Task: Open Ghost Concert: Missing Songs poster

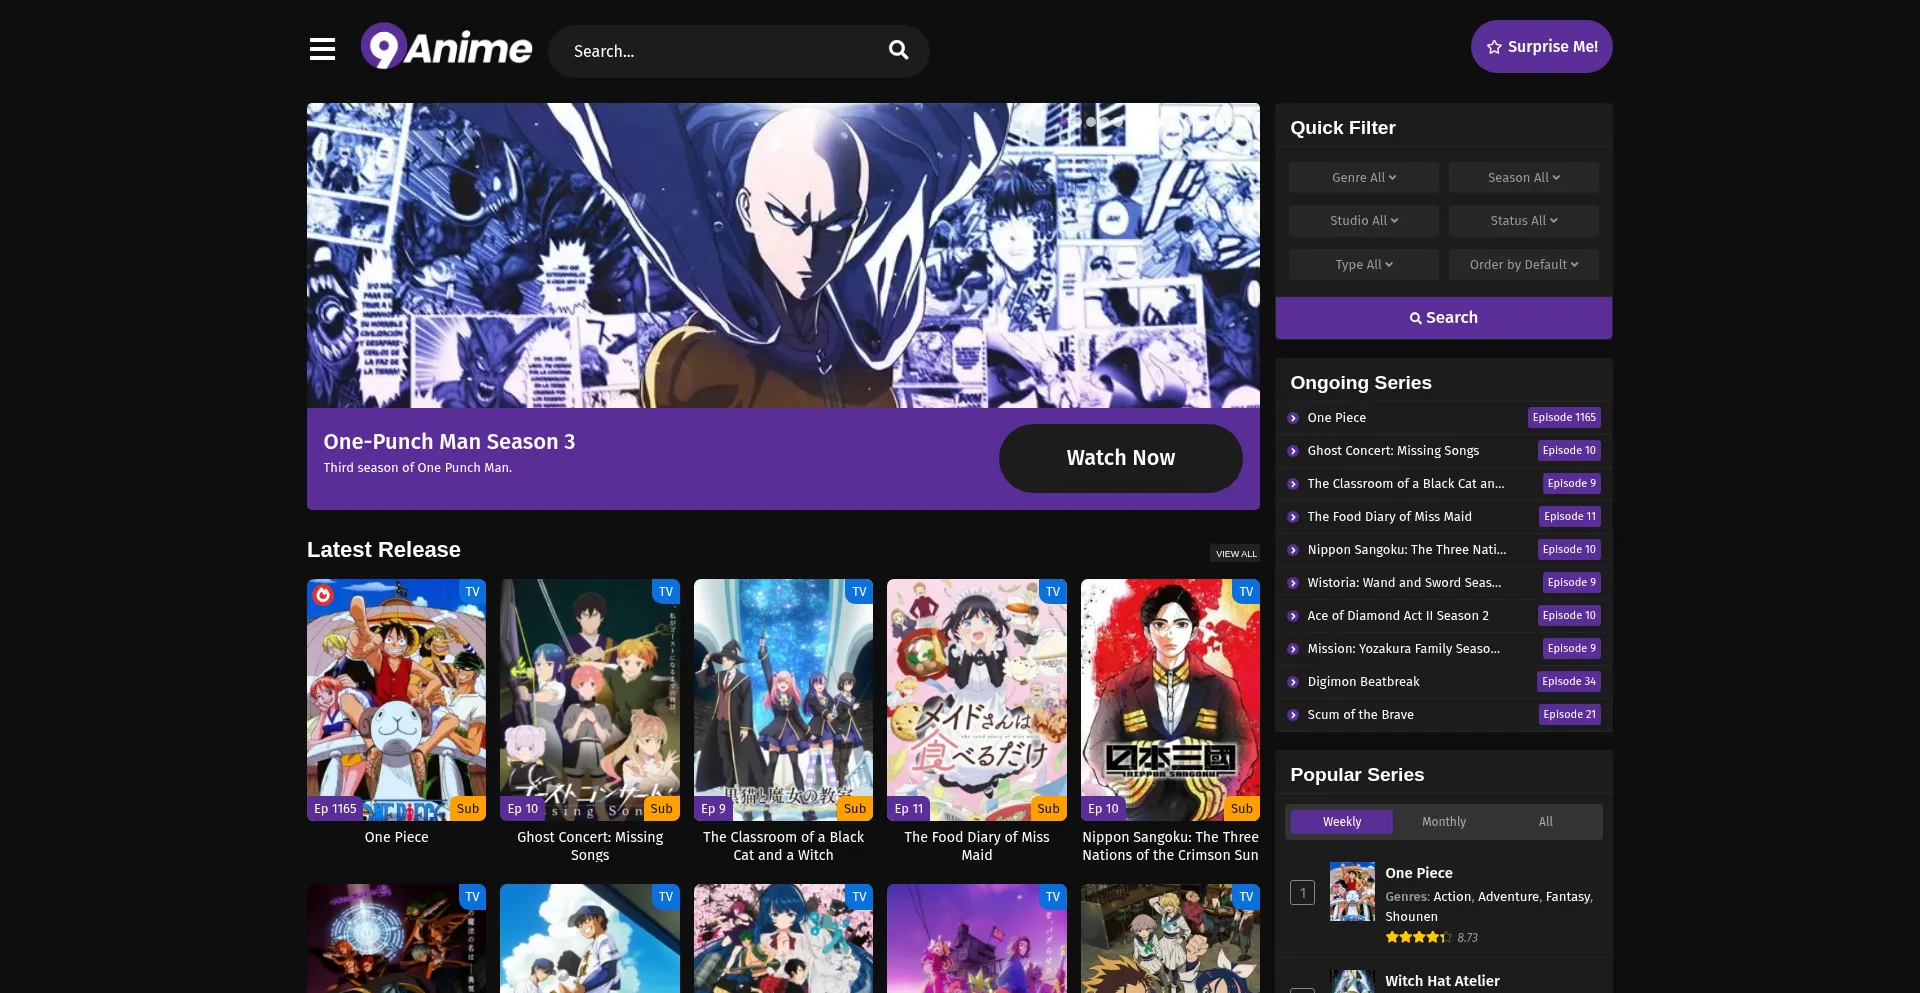Action: [x=590, y=700]
